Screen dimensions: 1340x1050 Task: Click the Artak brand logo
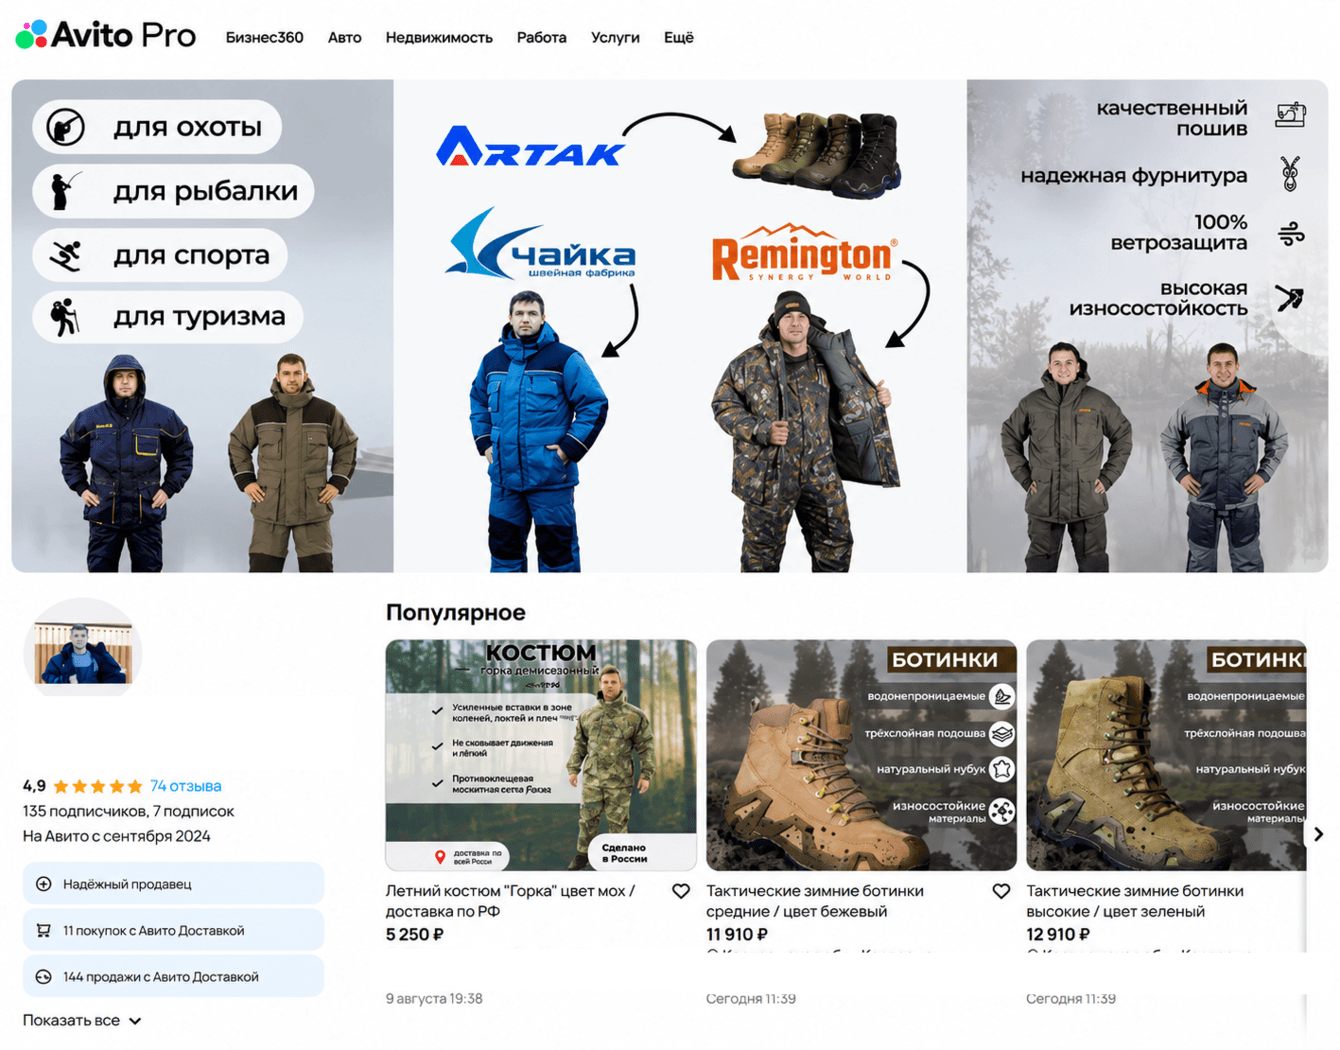pos(530,146)
